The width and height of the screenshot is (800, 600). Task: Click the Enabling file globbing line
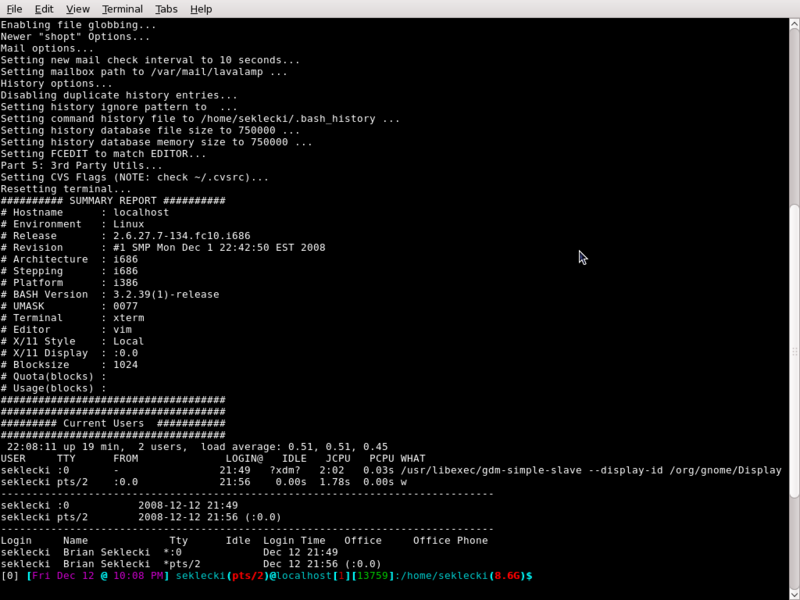coord(79,24)
